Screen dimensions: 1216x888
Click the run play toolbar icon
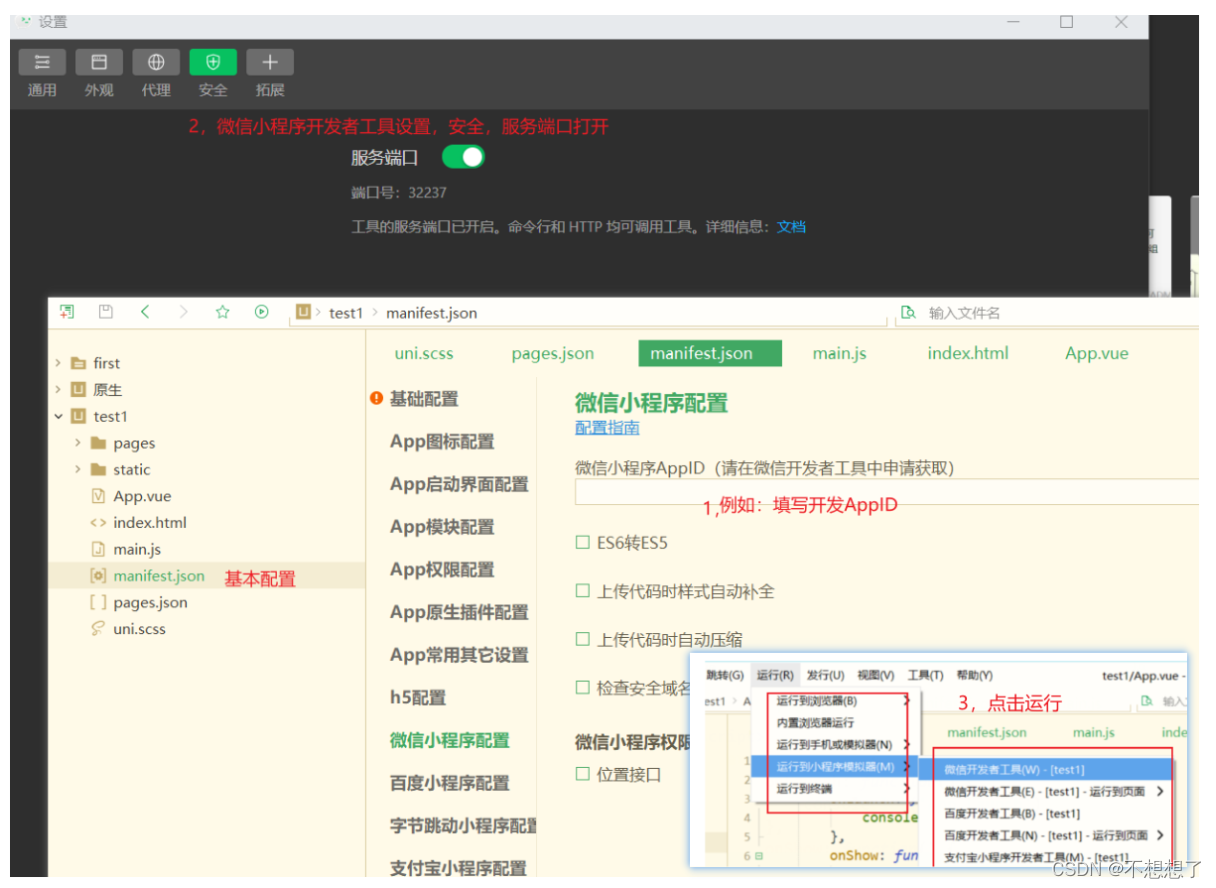pos(261,312)
